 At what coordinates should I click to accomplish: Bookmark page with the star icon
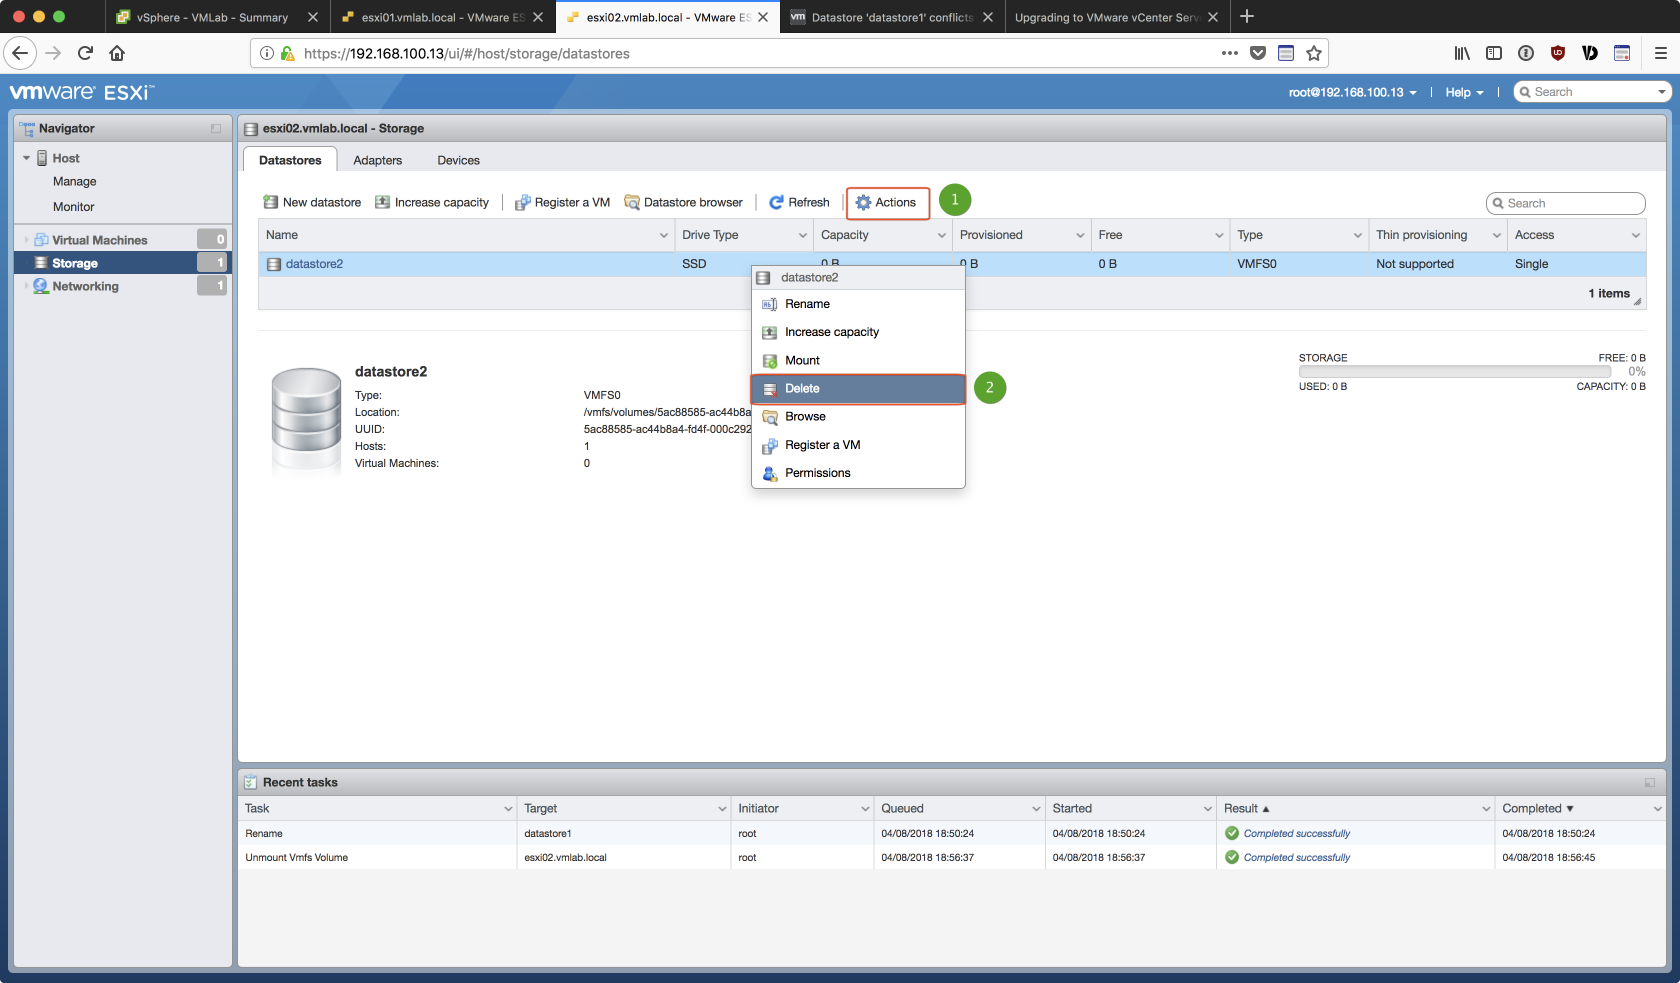[1314, 53]
